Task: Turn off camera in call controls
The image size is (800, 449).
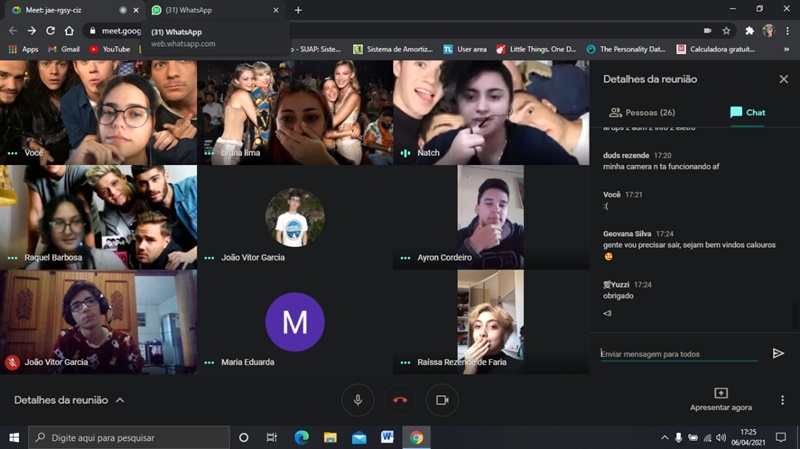Action: pos(442,400)
